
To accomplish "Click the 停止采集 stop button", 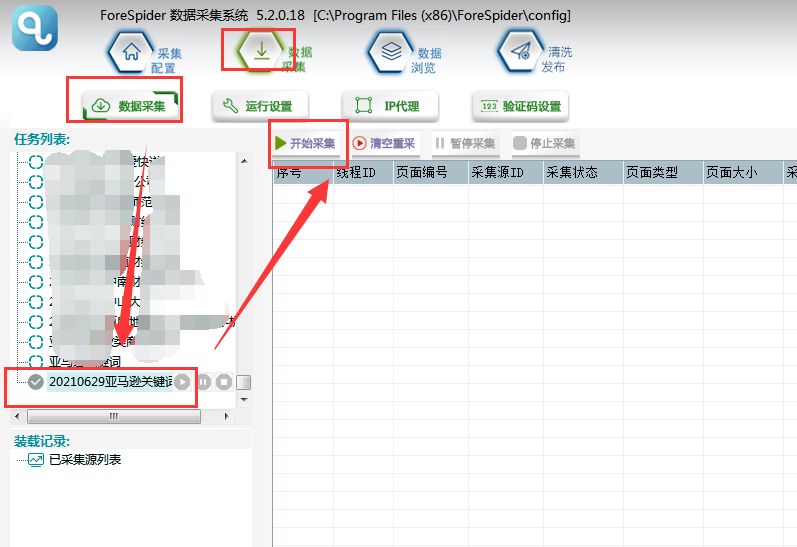I will [545, 143].
